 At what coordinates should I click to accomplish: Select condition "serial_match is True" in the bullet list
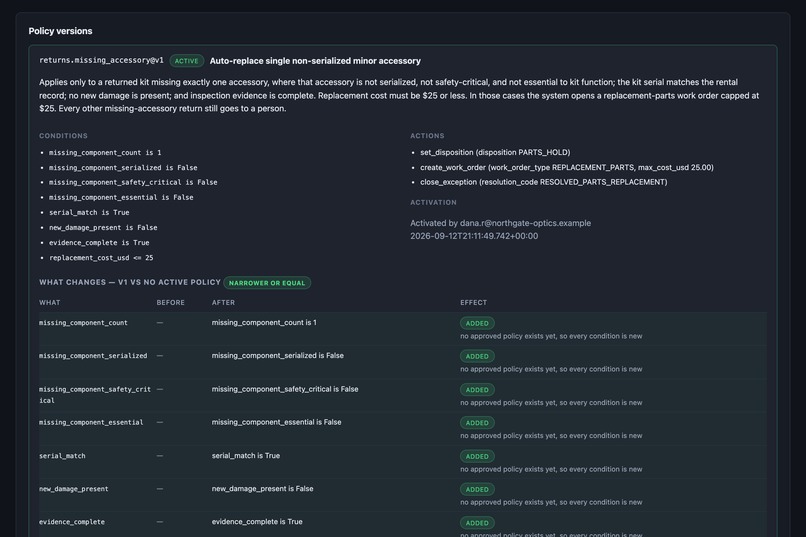(89, 212)
